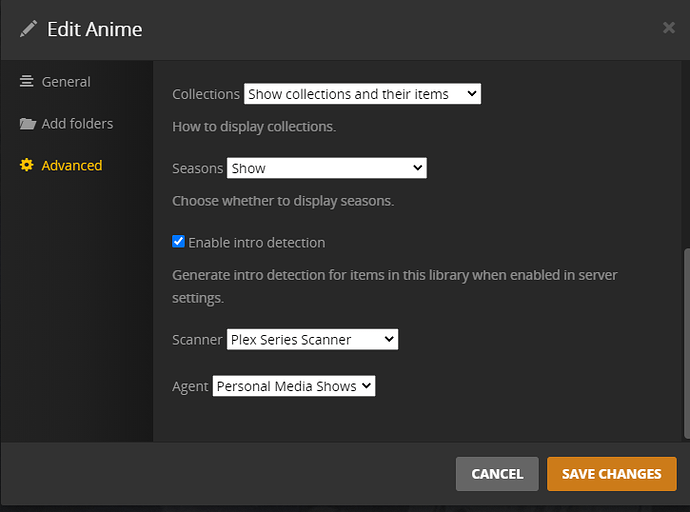Click the 'How to display collections' help text
Screen dimensions: 690x512
coord(254,127)
